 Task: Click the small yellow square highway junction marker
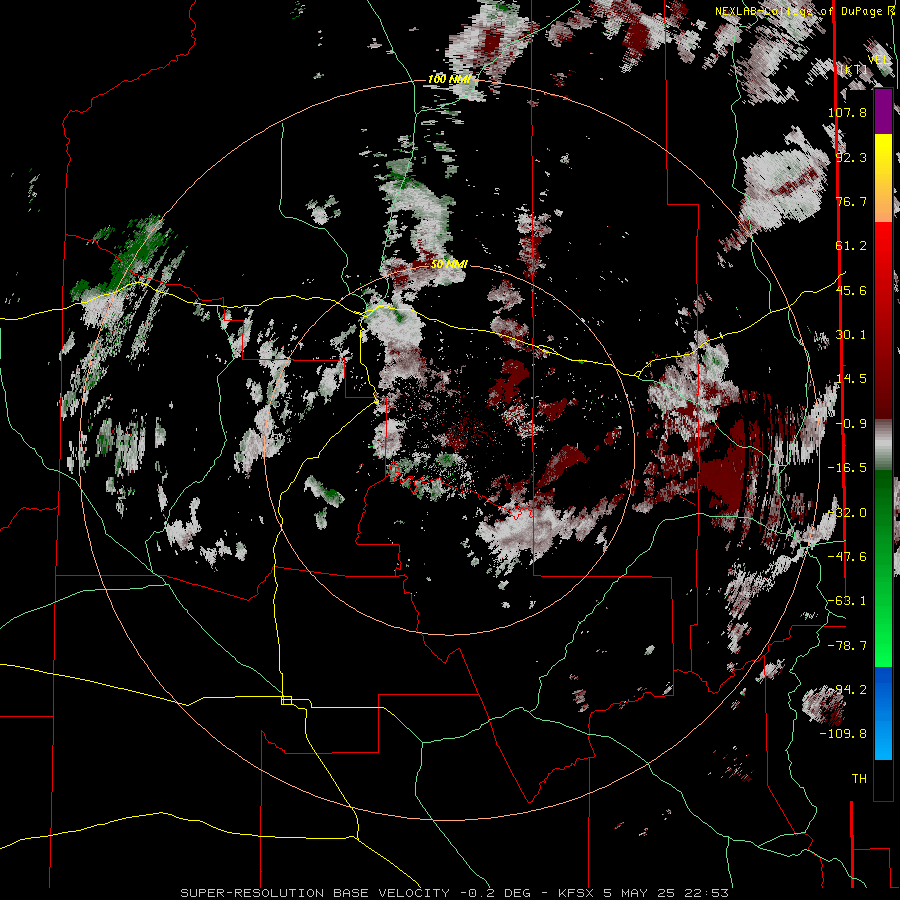286,700
